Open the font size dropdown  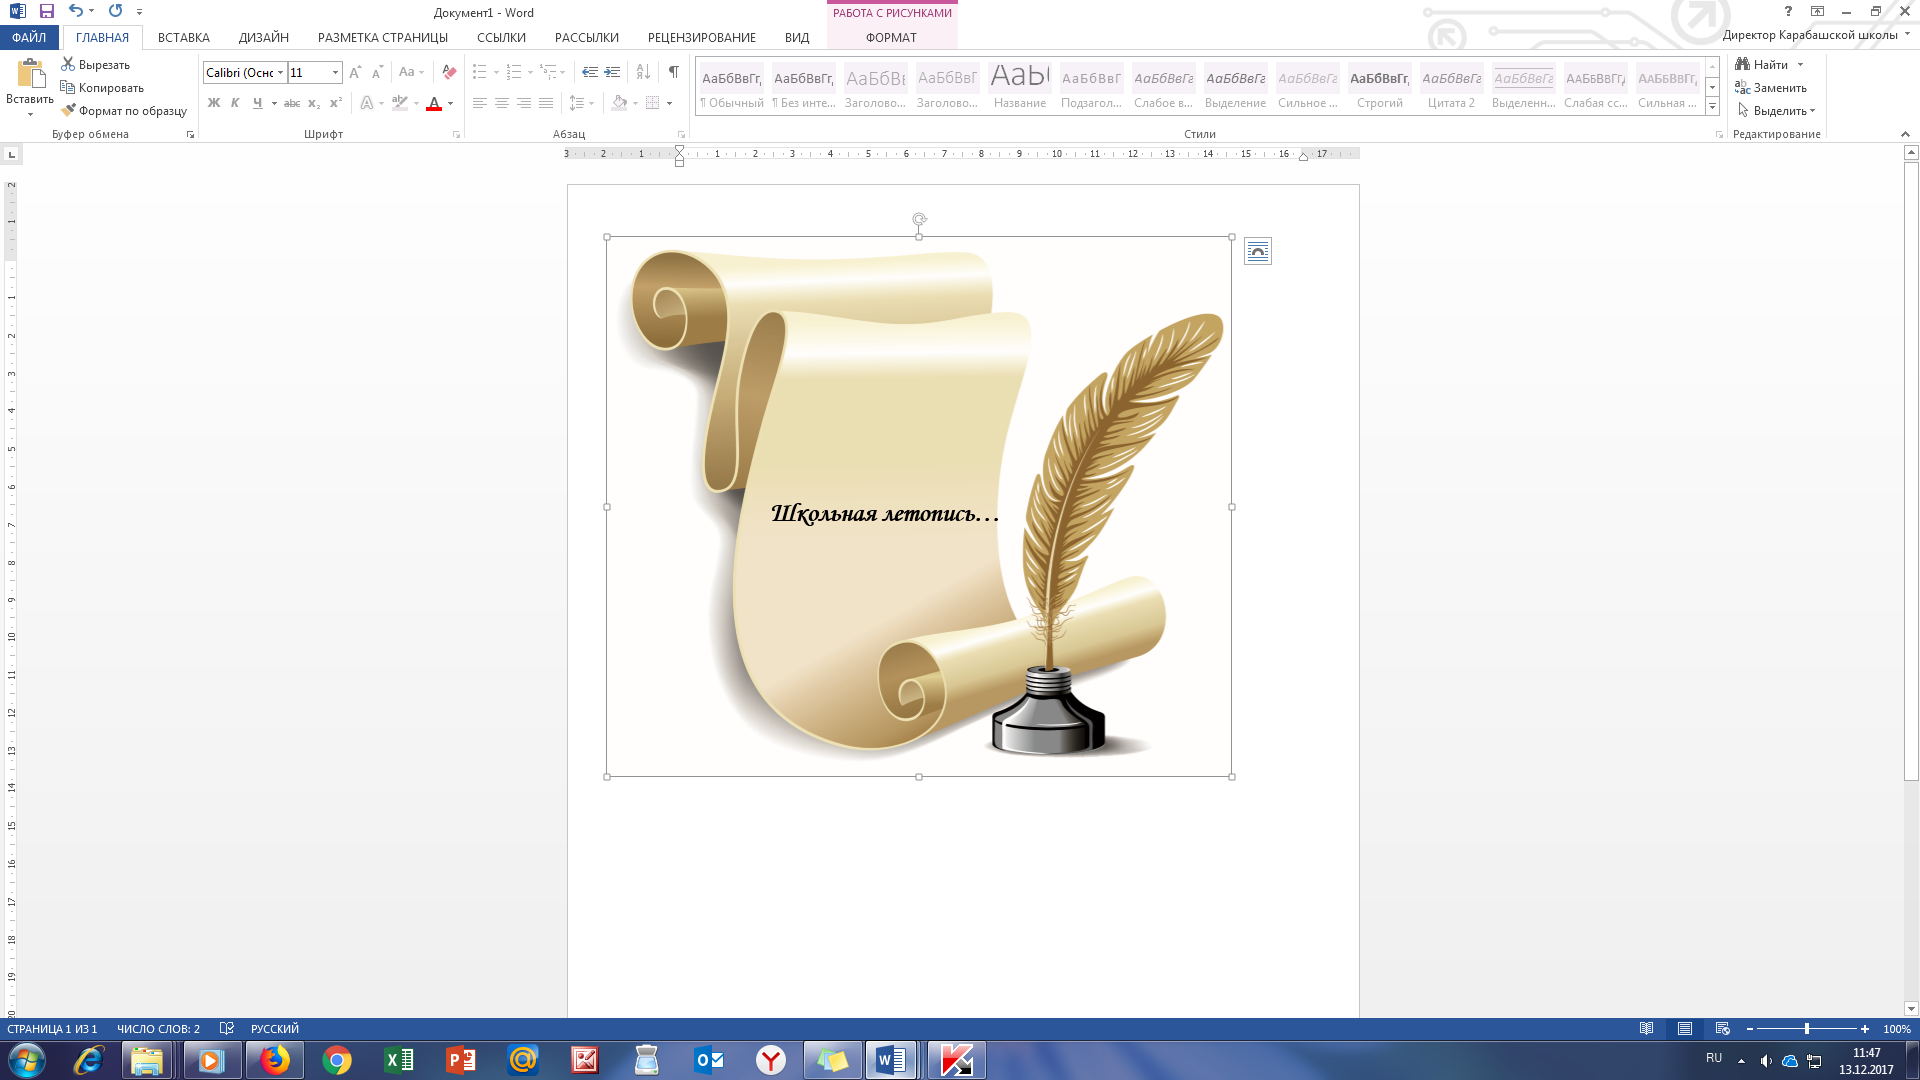click(x=335, y=73)
